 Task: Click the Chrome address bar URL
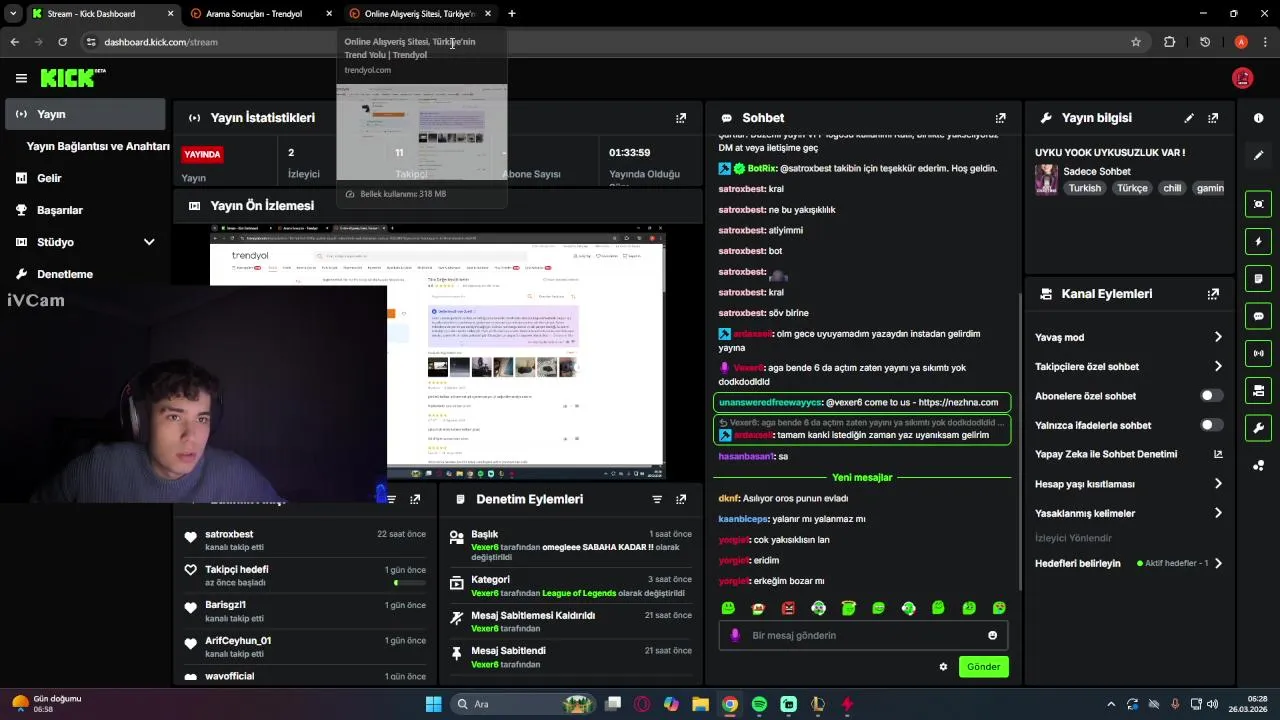(x=161, y=42)
